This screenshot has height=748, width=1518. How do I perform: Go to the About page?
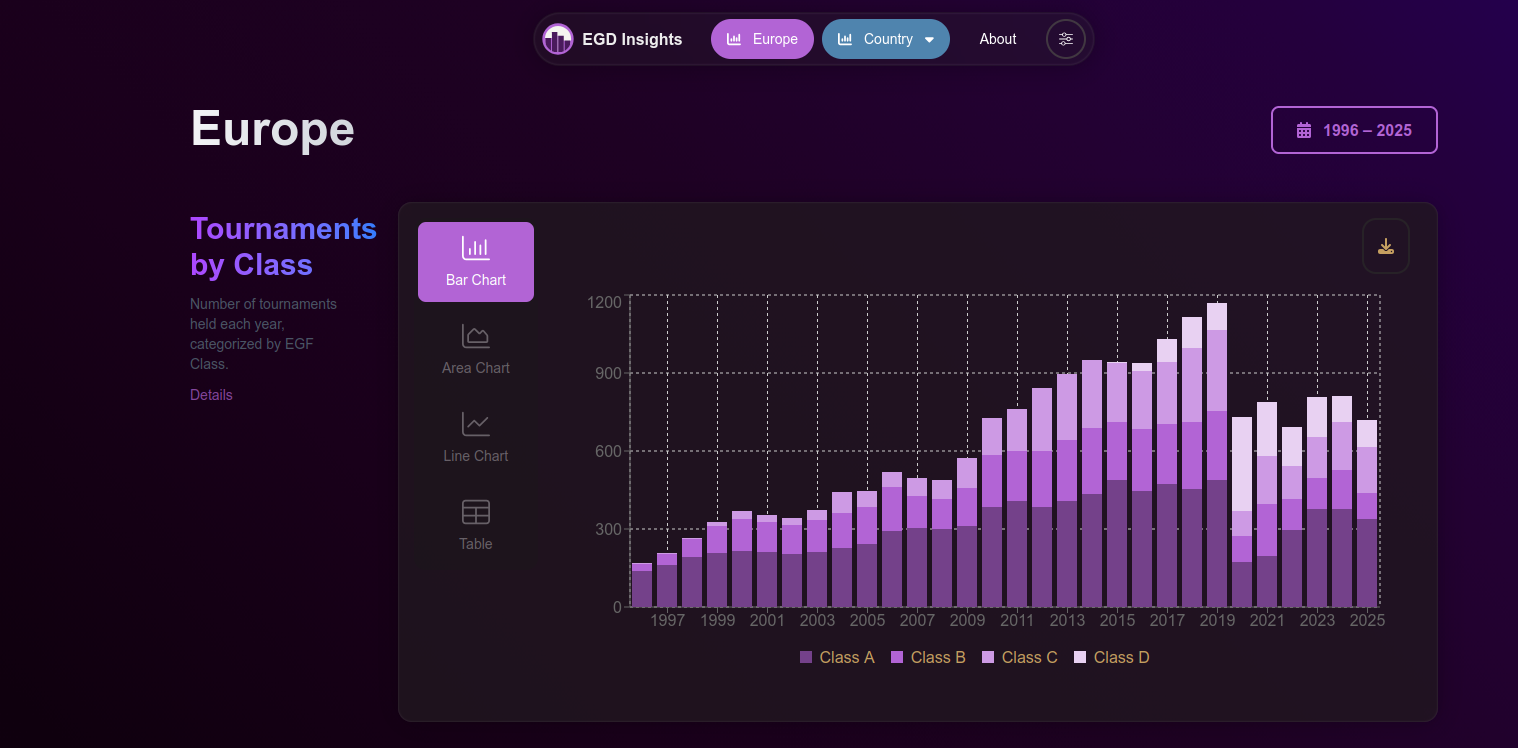pos(997,39)
